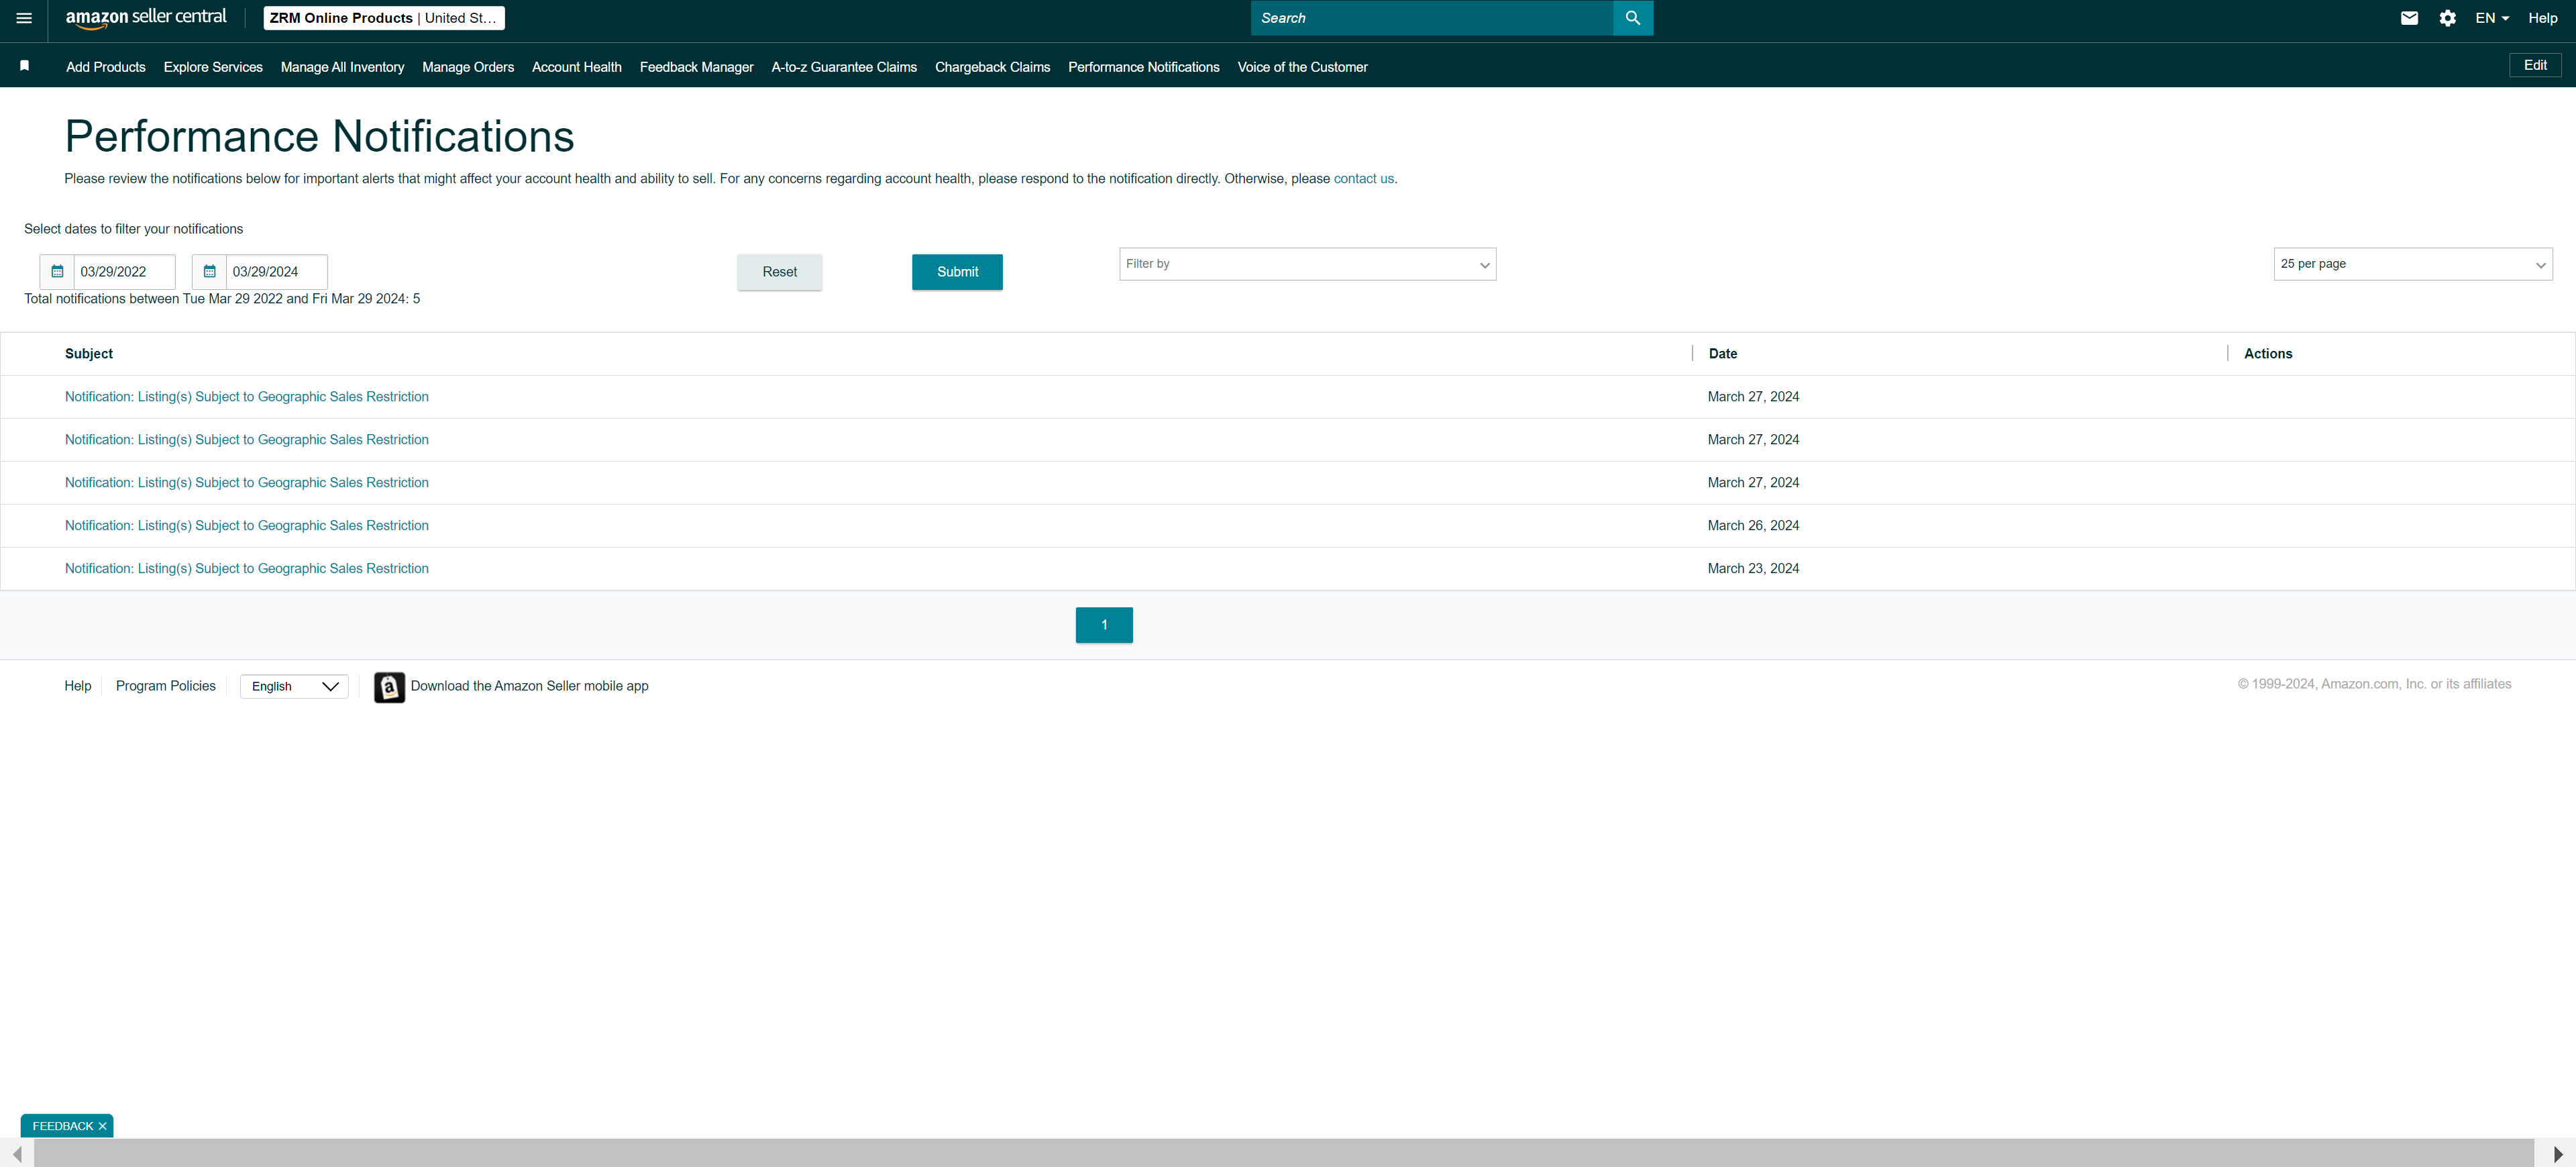Open Performance Notifications nav item
This screenshot has width=2576, height=1167.
1143,67
